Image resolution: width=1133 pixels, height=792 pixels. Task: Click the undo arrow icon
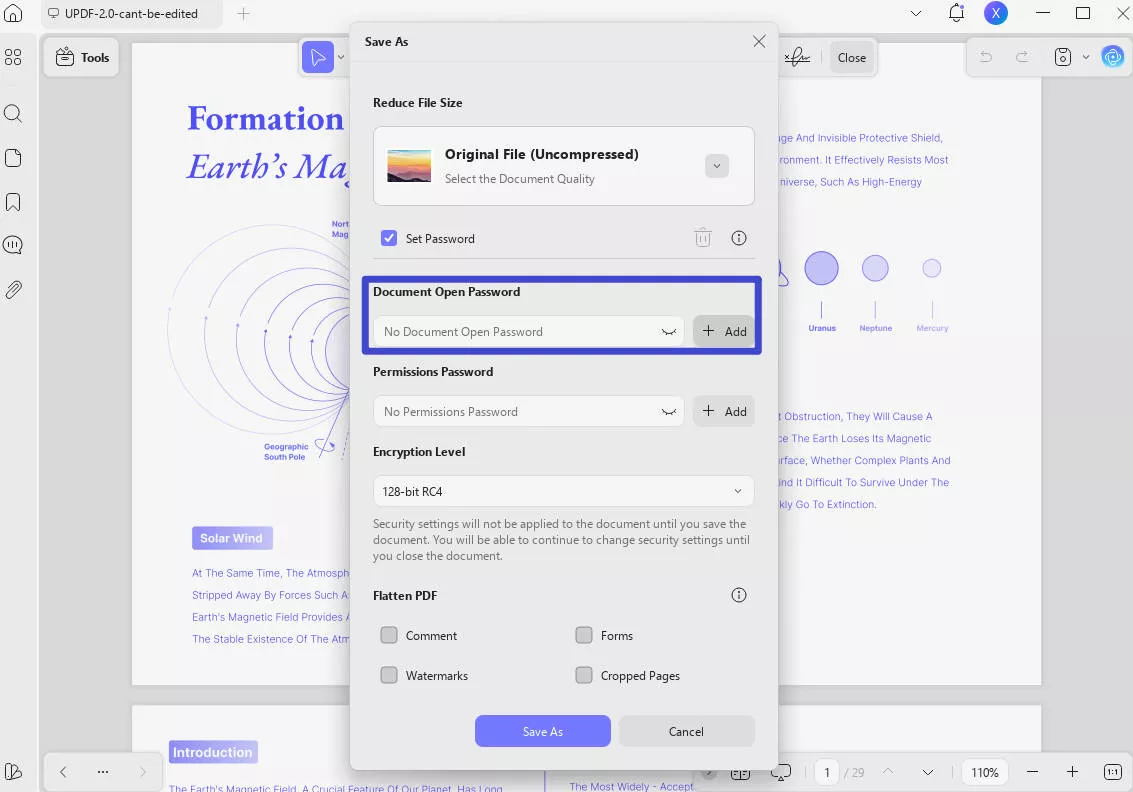click(986, 57)
